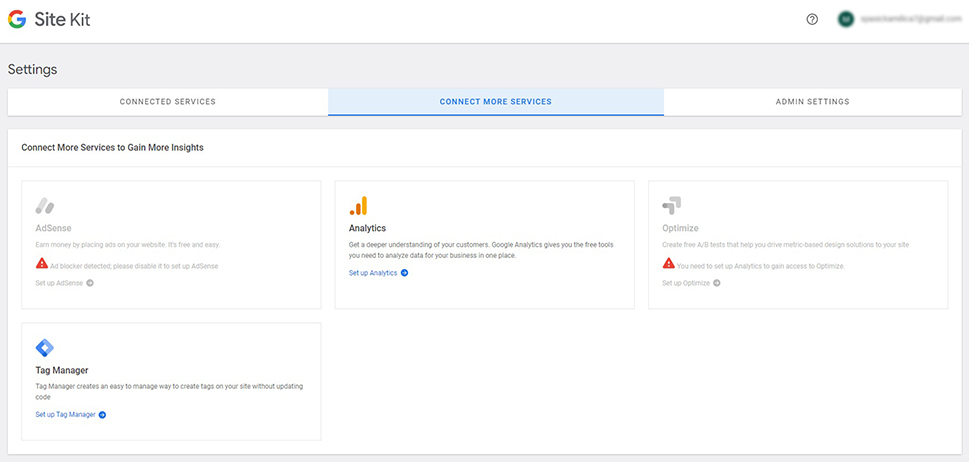The image size is (969, 462).
Task: Click the 'Earn money by placing ads' description
Action: [128, 245]
